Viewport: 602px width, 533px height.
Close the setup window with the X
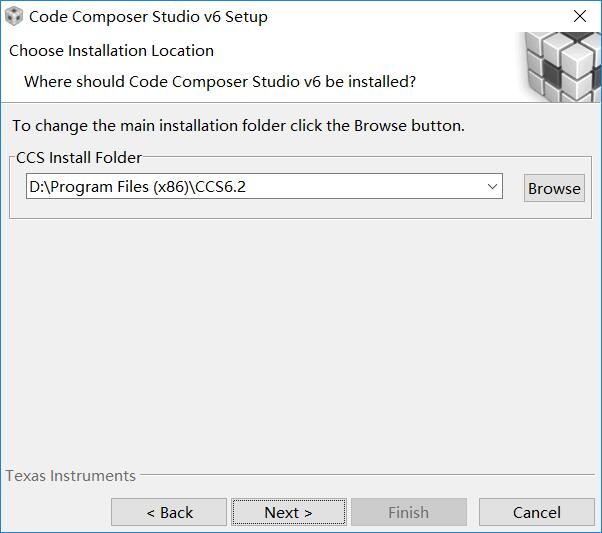pos(580,16)
